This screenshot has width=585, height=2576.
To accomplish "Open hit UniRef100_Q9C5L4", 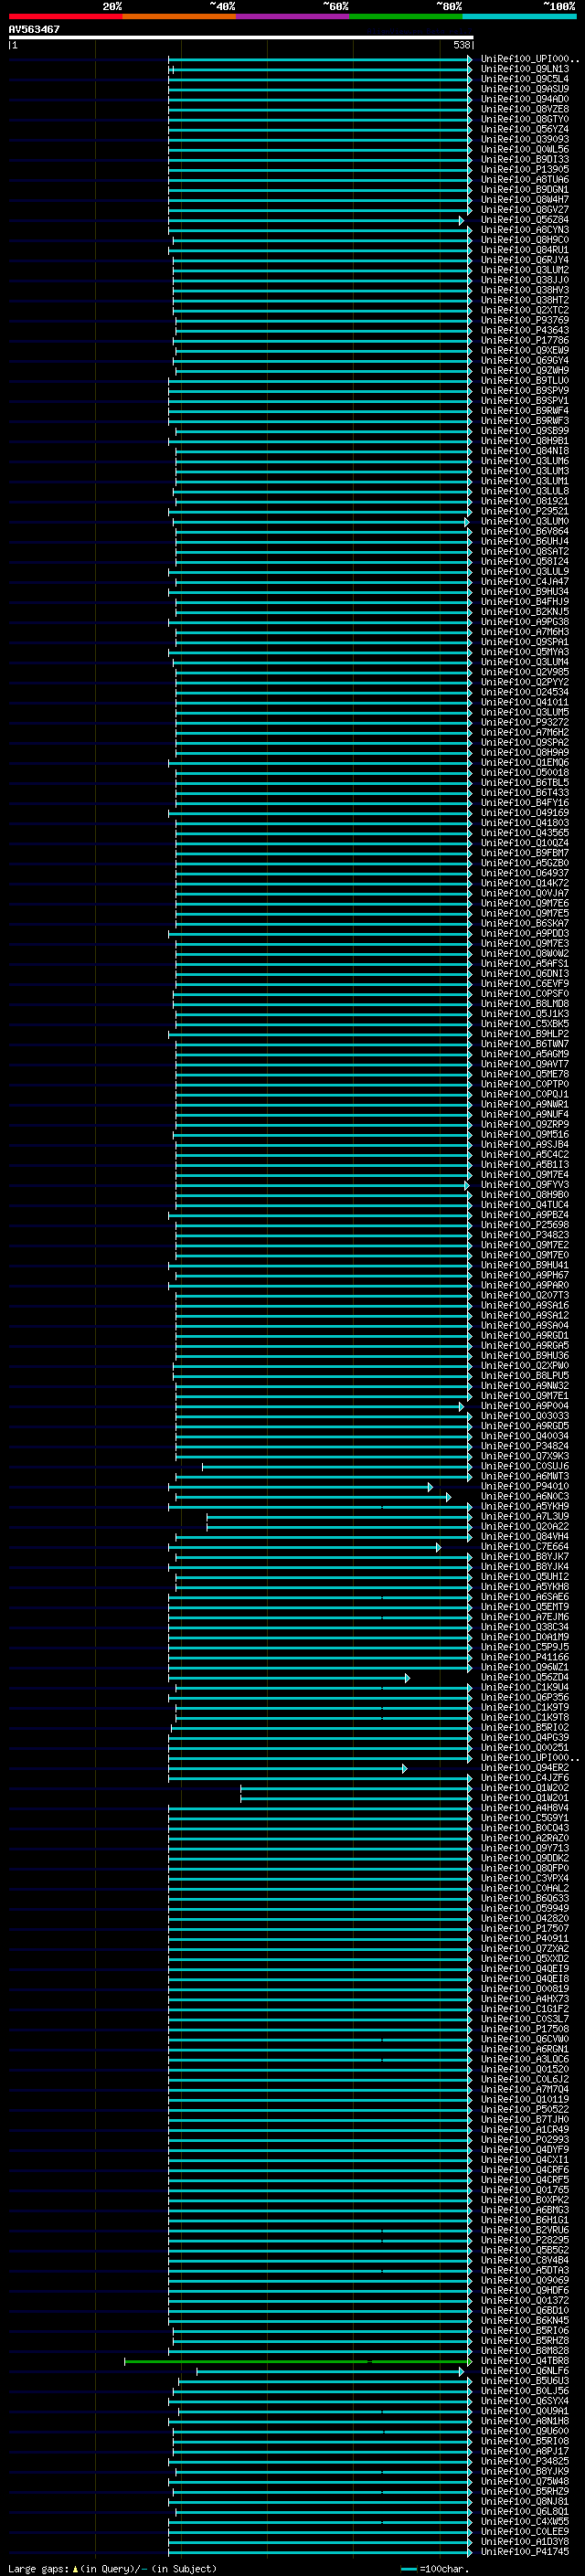I will pos(525,79).
